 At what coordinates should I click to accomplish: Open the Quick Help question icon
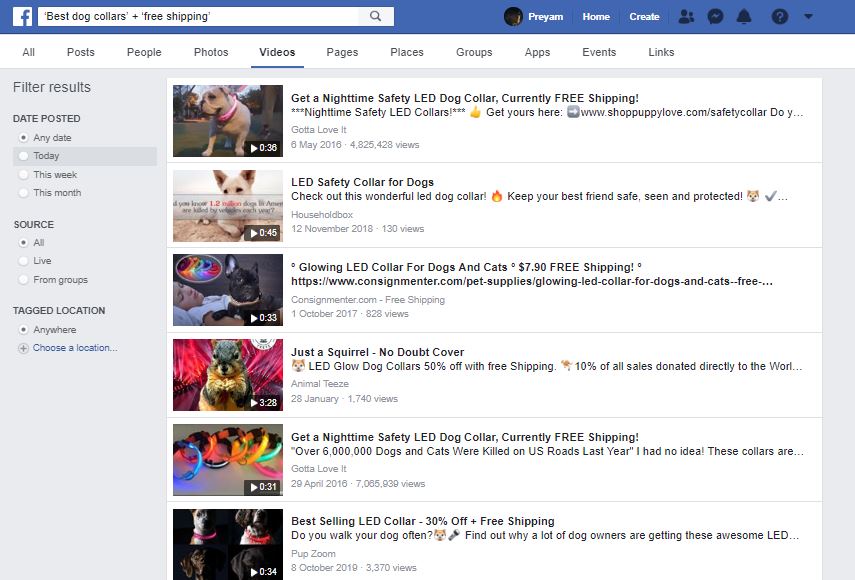[x=780, y=17]
